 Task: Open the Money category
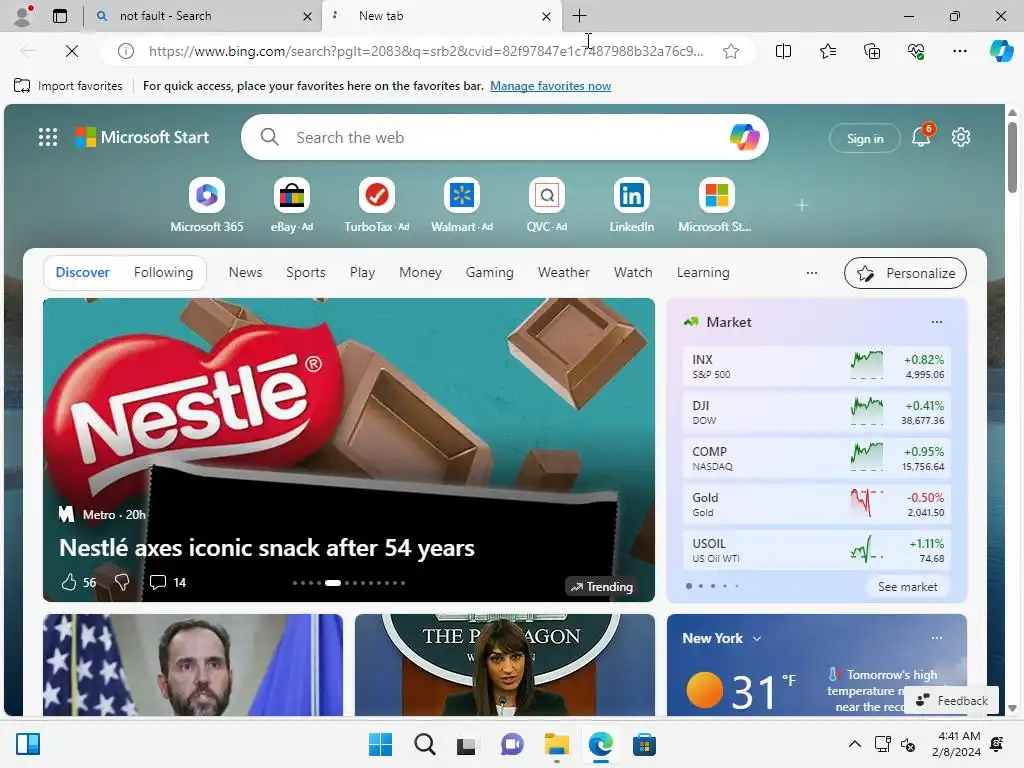(420, 272)
